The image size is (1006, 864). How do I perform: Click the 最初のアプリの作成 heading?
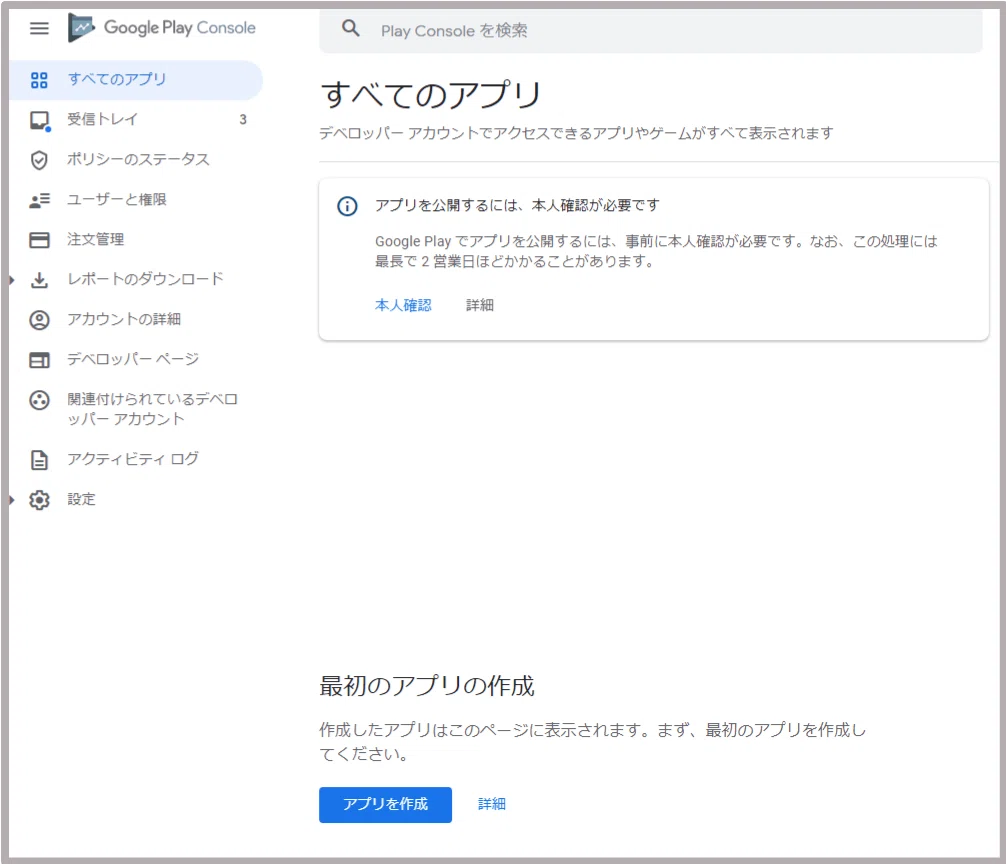pos(427,686)
